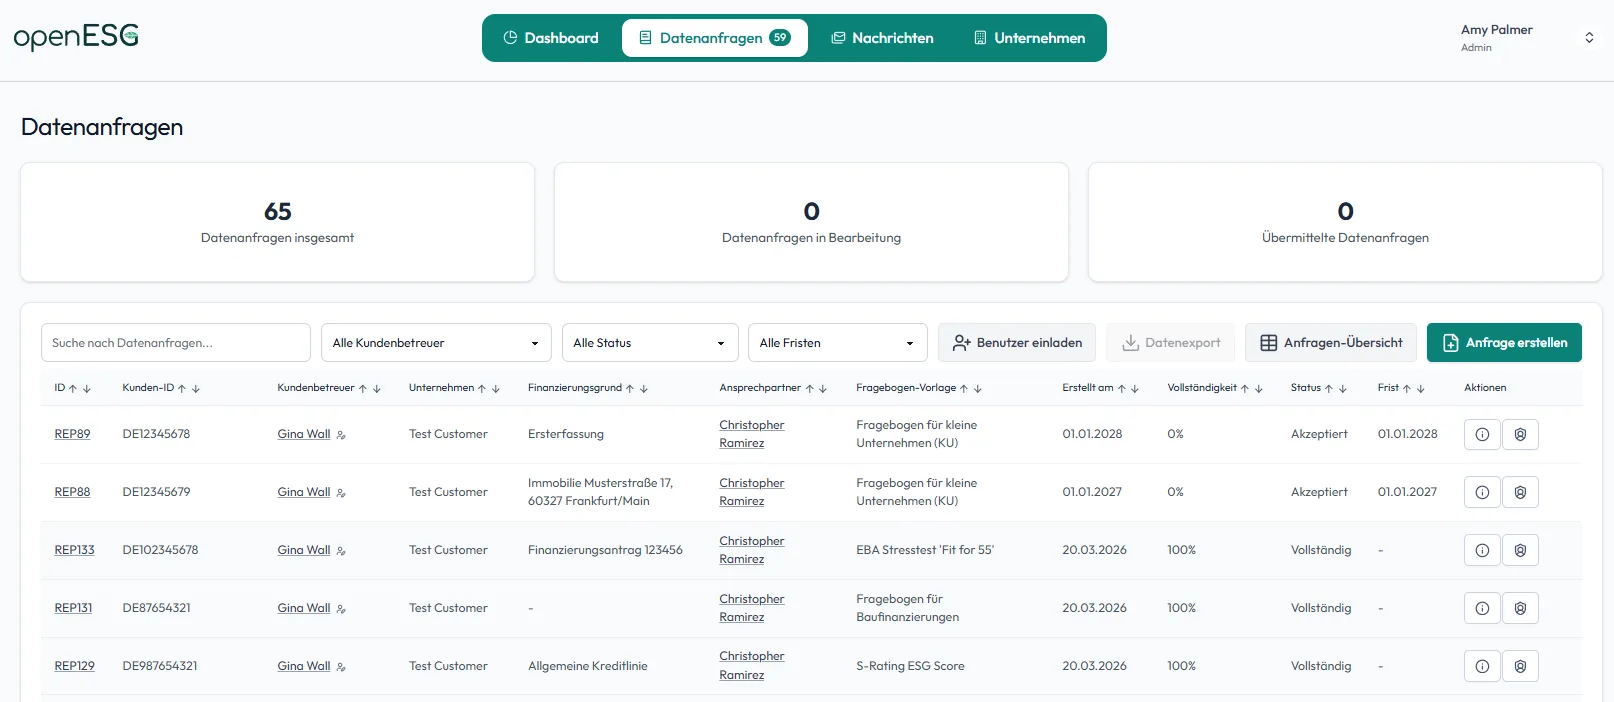Click the account icon beside Gina Wall in REP88 row
Image resolution: width=1614 pixels, height=702 pixels.
341,493
